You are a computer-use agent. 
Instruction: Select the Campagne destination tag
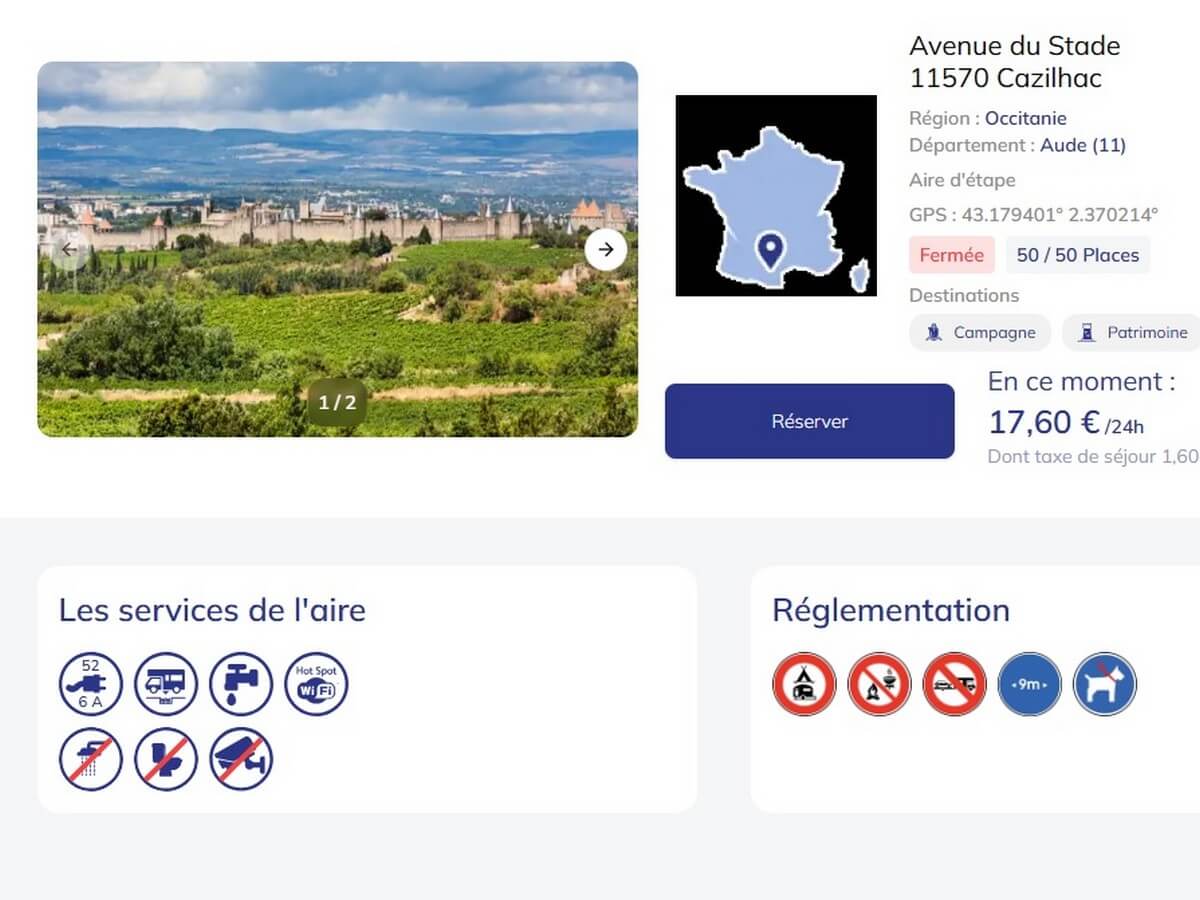[980, 333]
